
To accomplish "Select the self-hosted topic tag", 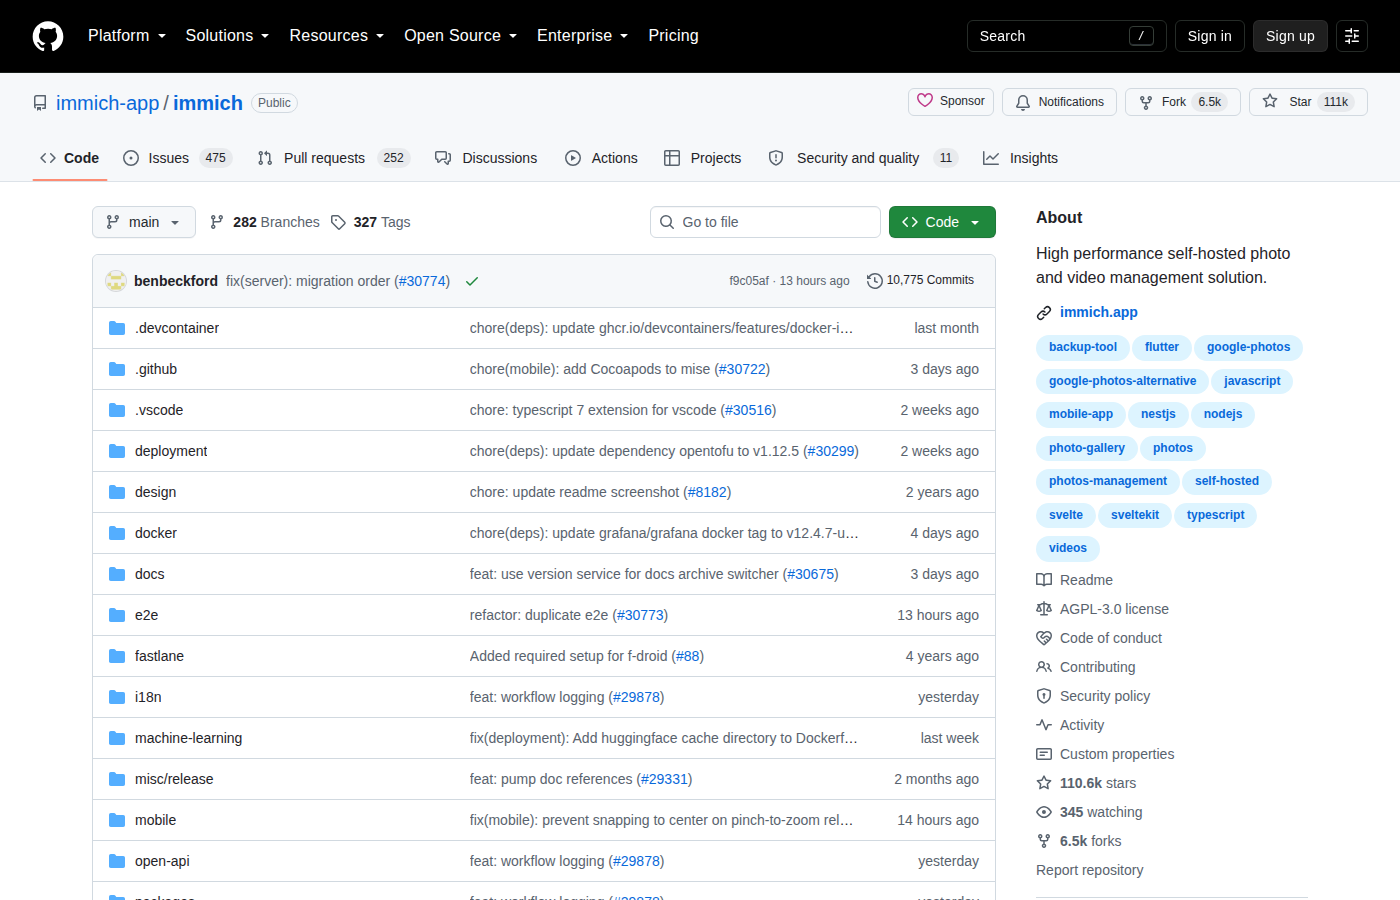I will click(1226, 481).
